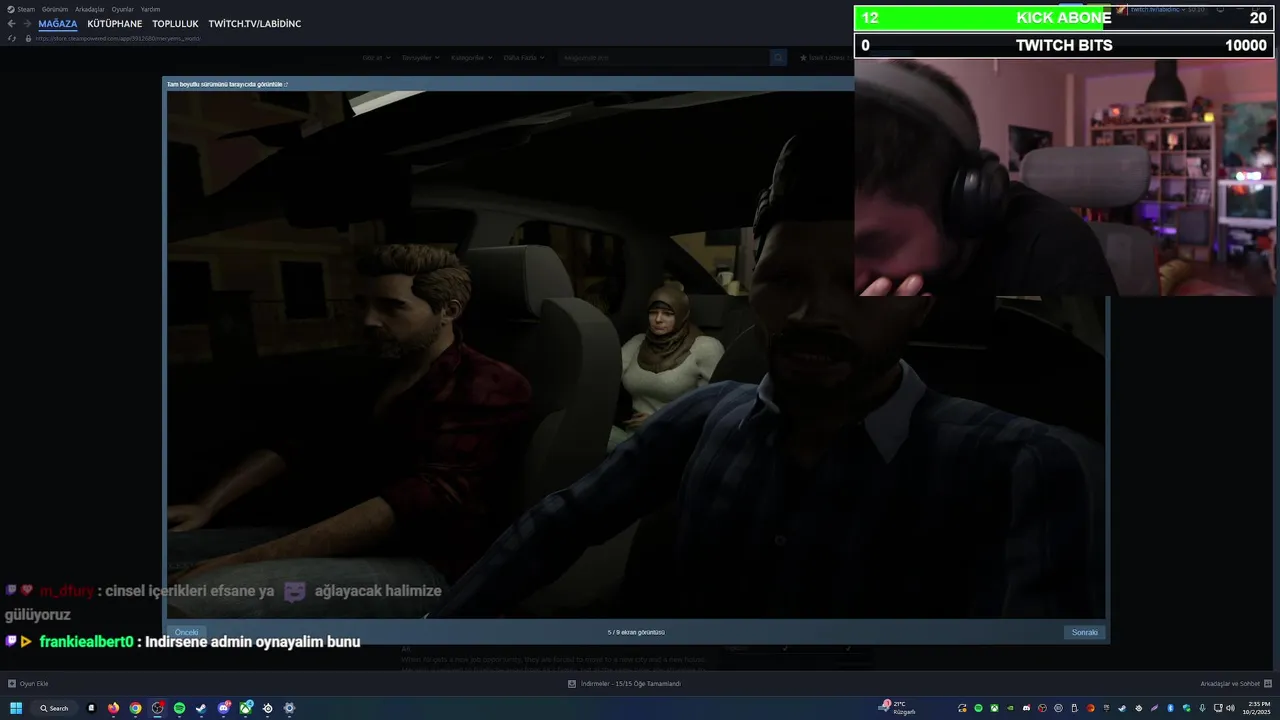Open the TWITCH.TV/LABİDİNC profile tab
Image resolution: width=1280 pixels, height=720 pixels.
(255, 23)
